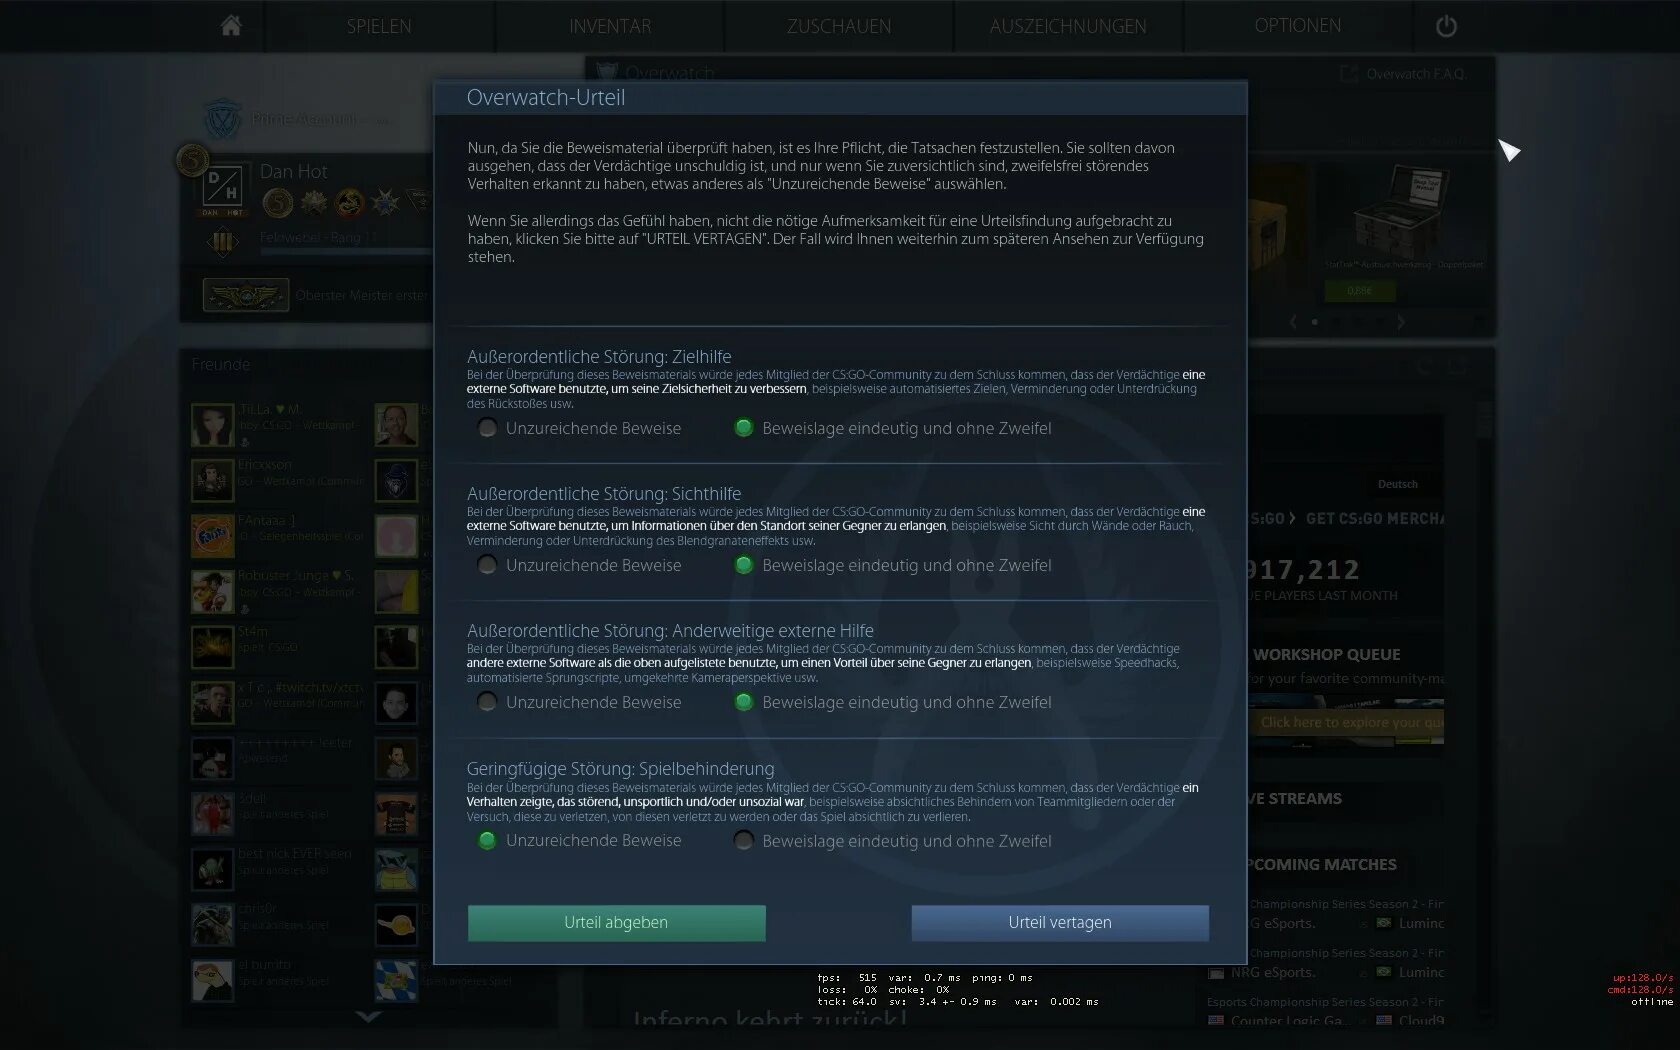Go to the home screen icon
This screenshot has height=1050, width=1680.
(231, 26)
